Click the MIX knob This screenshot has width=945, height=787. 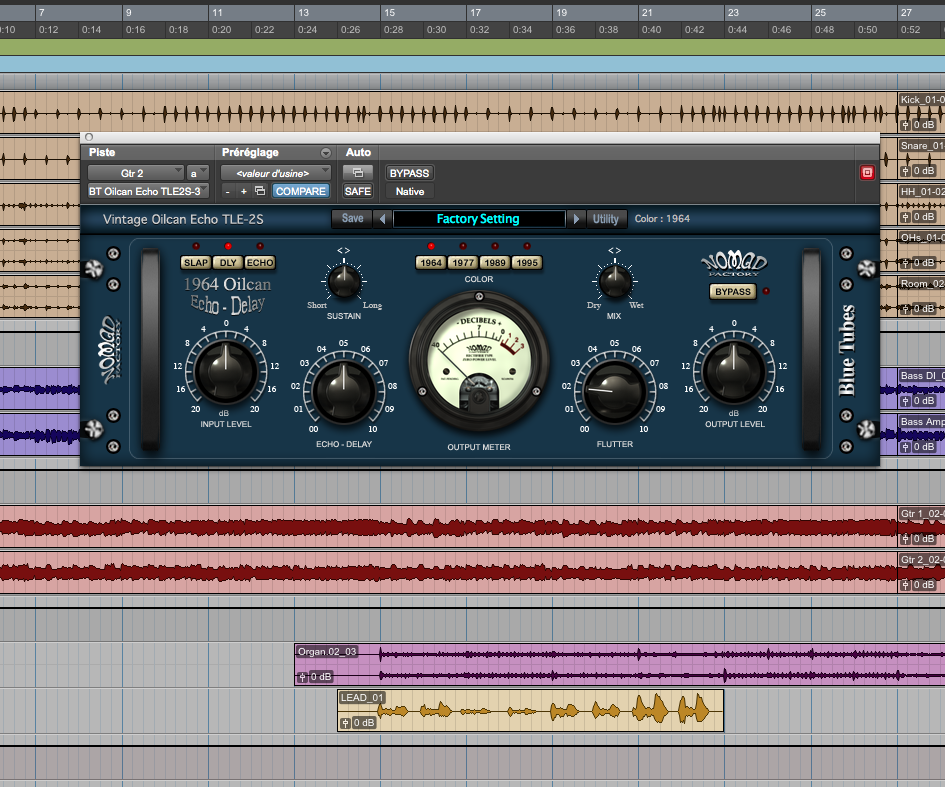coord(615,281)
